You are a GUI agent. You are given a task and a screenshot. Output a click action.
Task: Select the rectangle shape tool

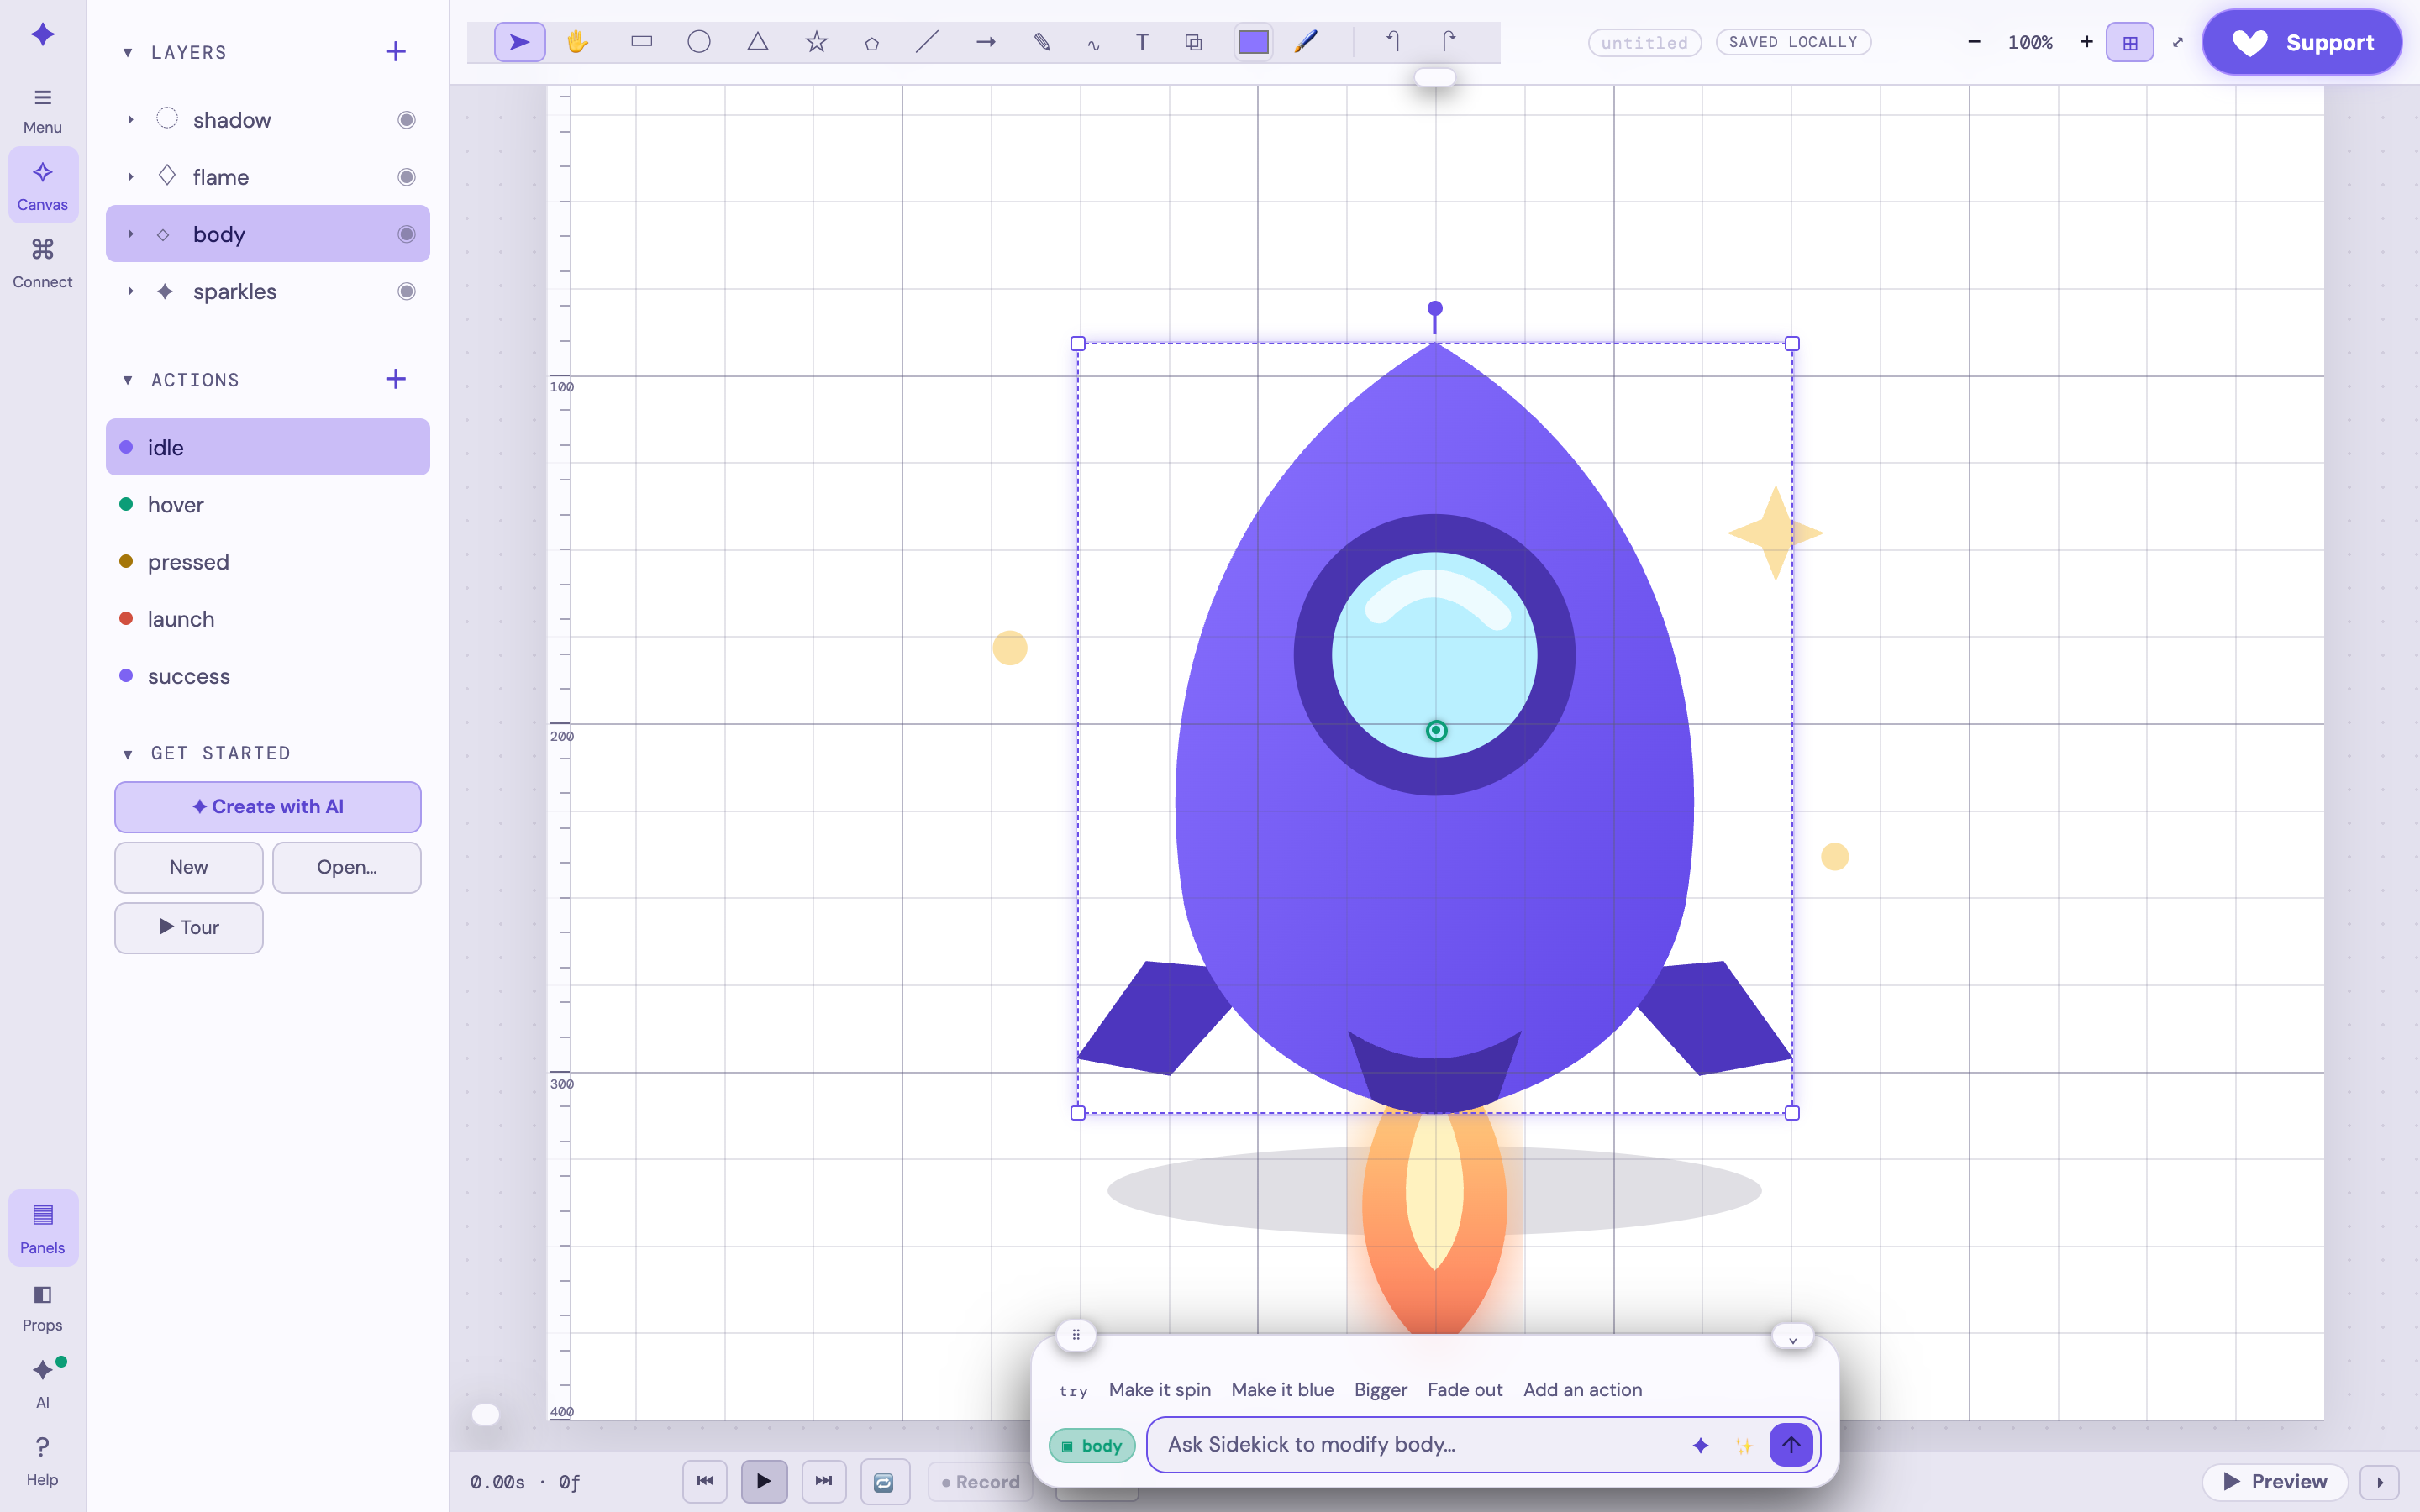(x=641, y=42)
